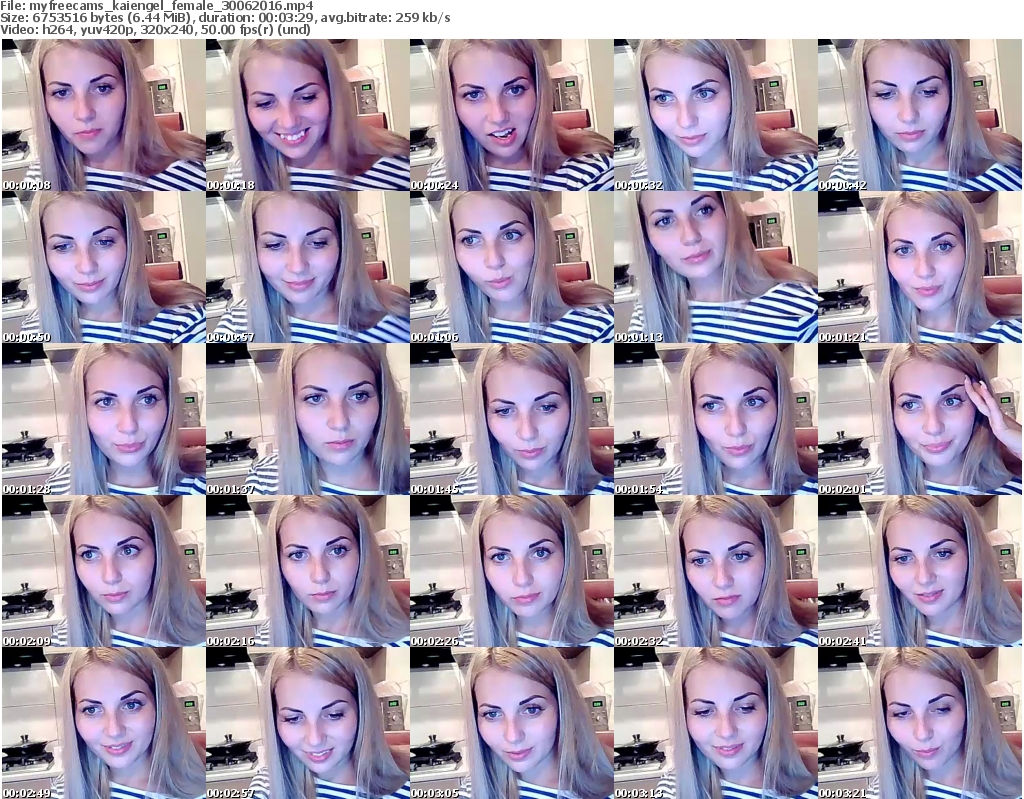
Task: Click the frame labeled 00:02:41
Action: [920, 571]
